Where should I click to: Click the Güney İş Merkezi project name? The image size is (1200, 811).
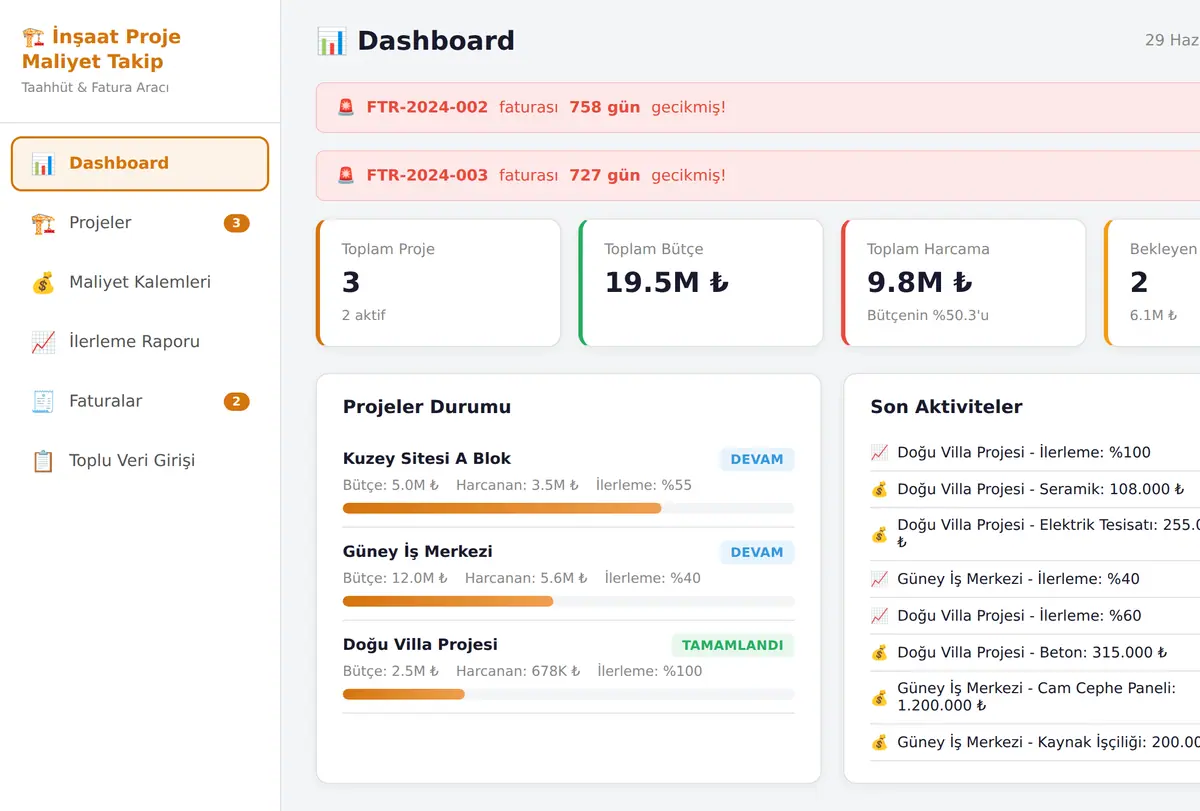(418, 552)
